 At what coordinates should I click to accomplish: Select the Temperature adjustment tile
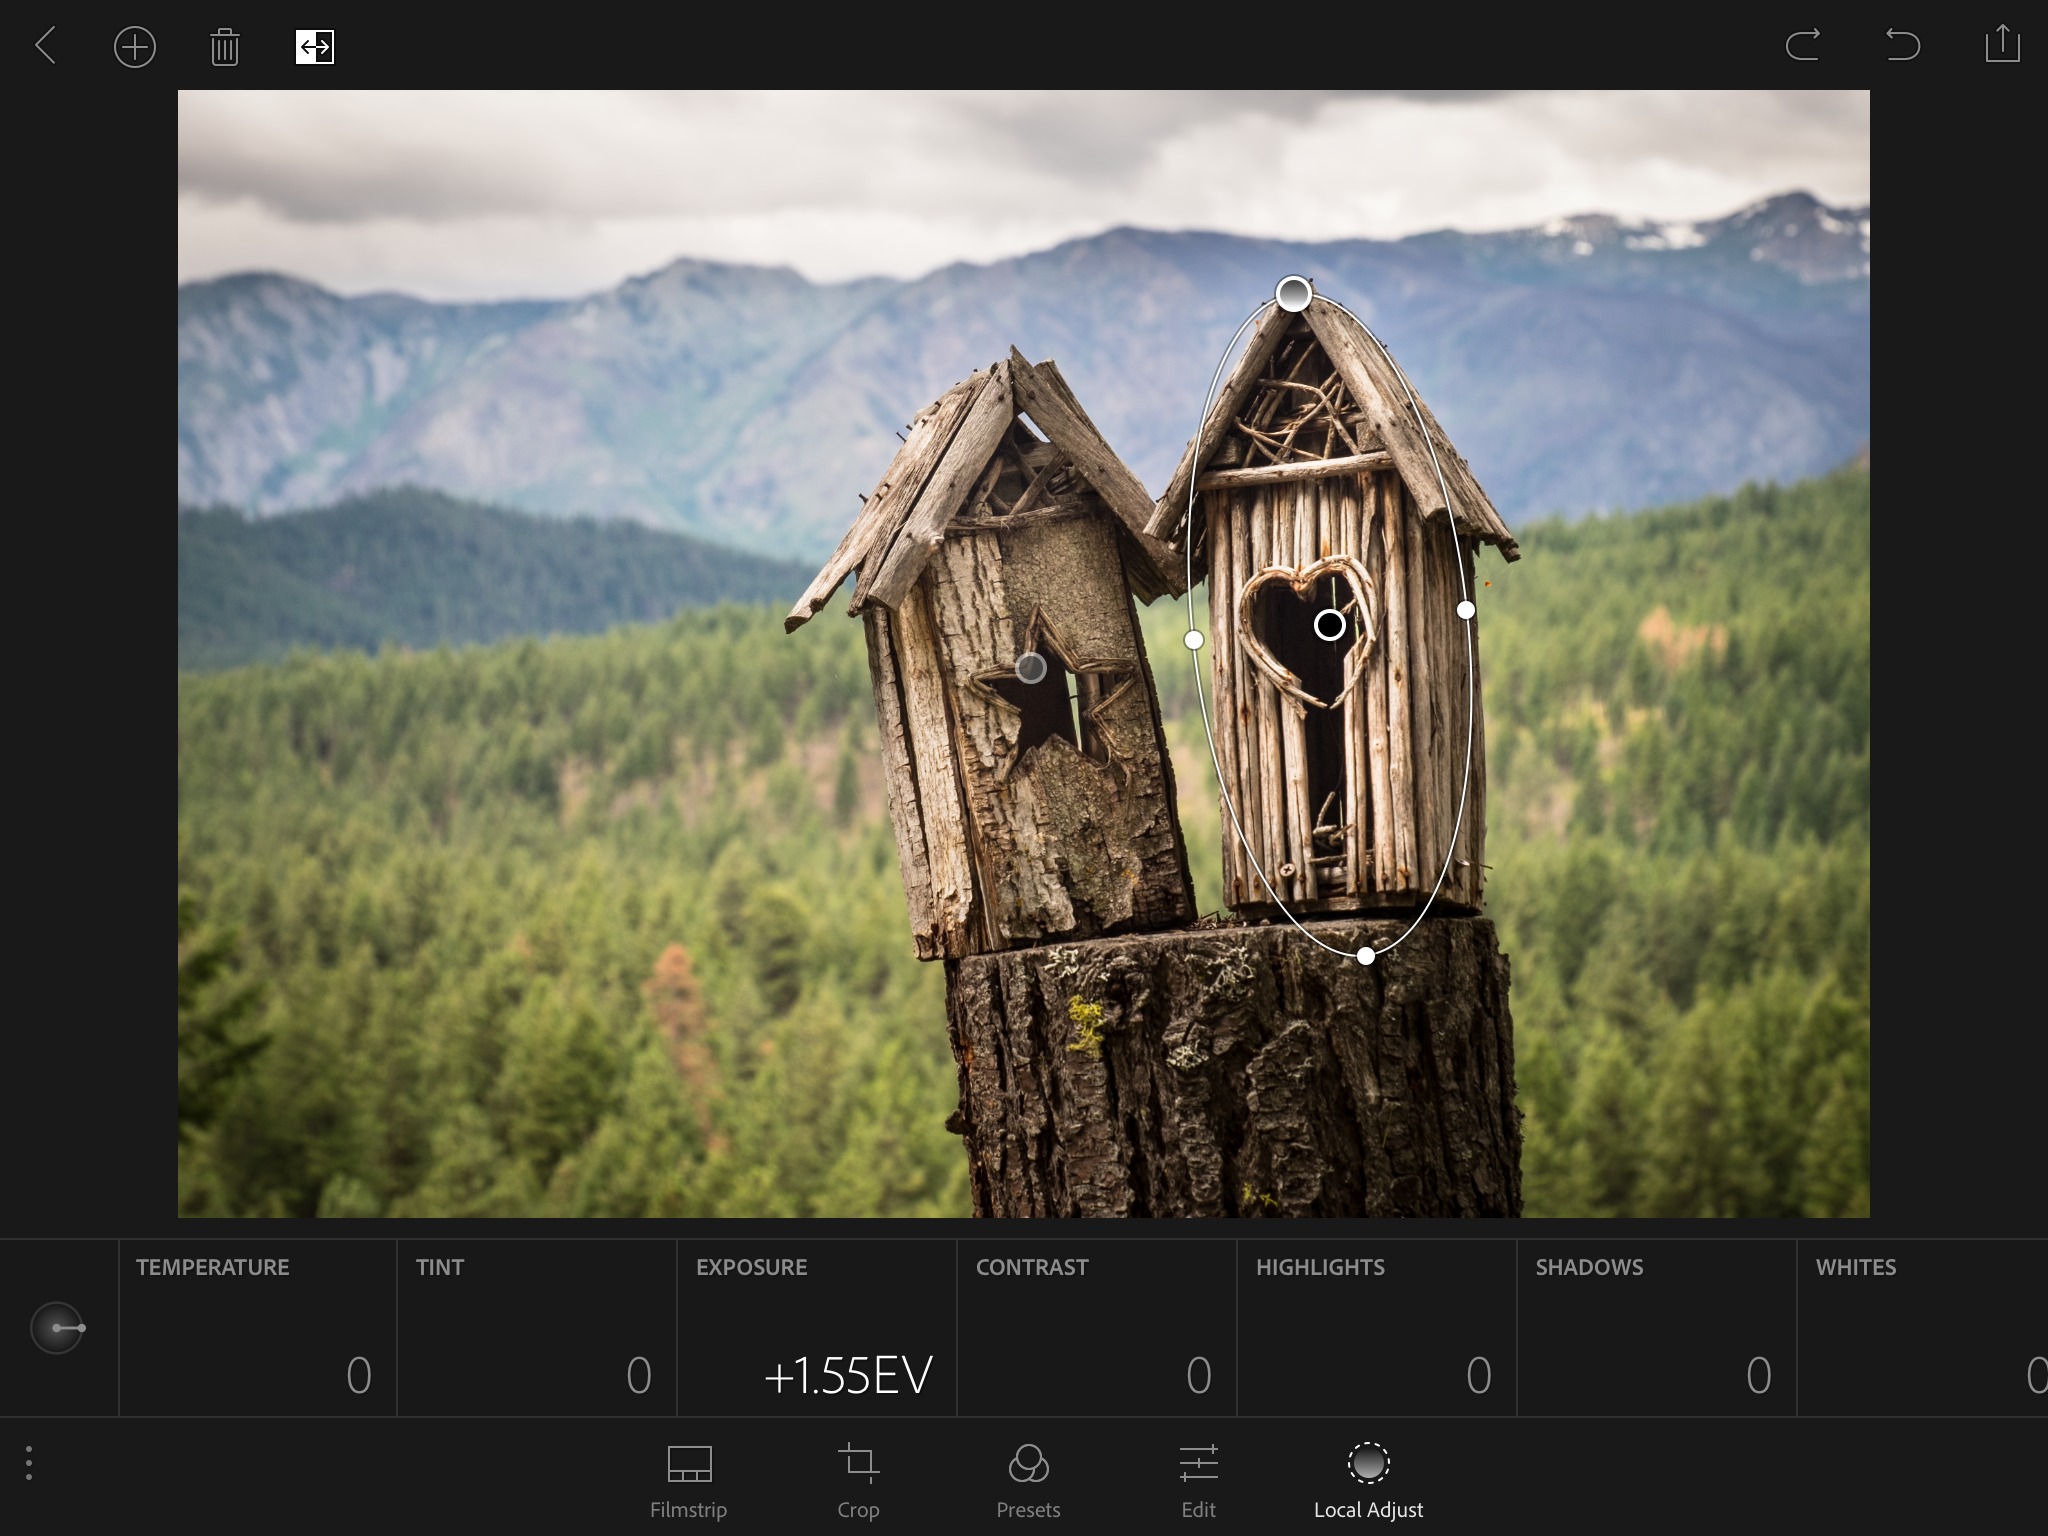click(257, 1328)
